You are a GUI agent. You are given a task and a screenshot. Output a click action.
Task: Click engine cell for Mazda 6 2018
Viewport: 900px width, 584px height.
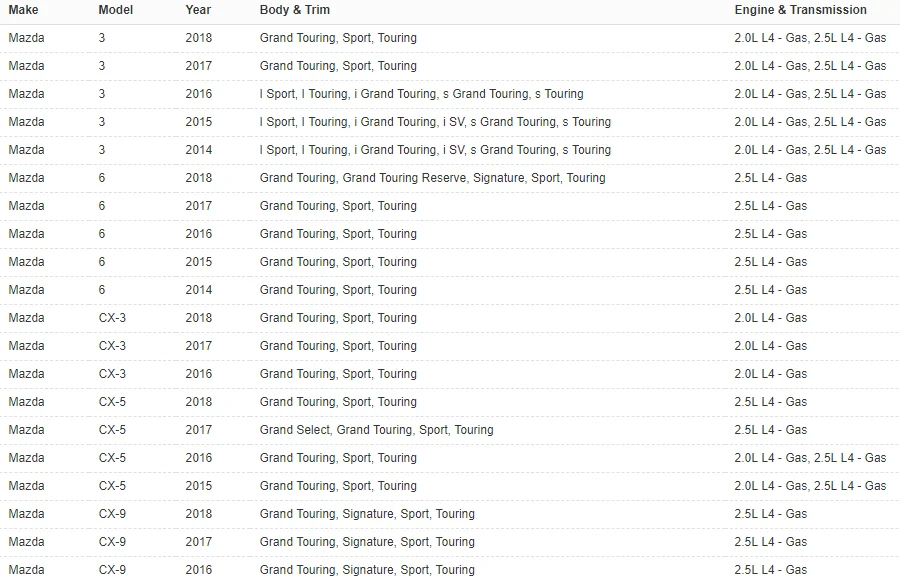770,178
